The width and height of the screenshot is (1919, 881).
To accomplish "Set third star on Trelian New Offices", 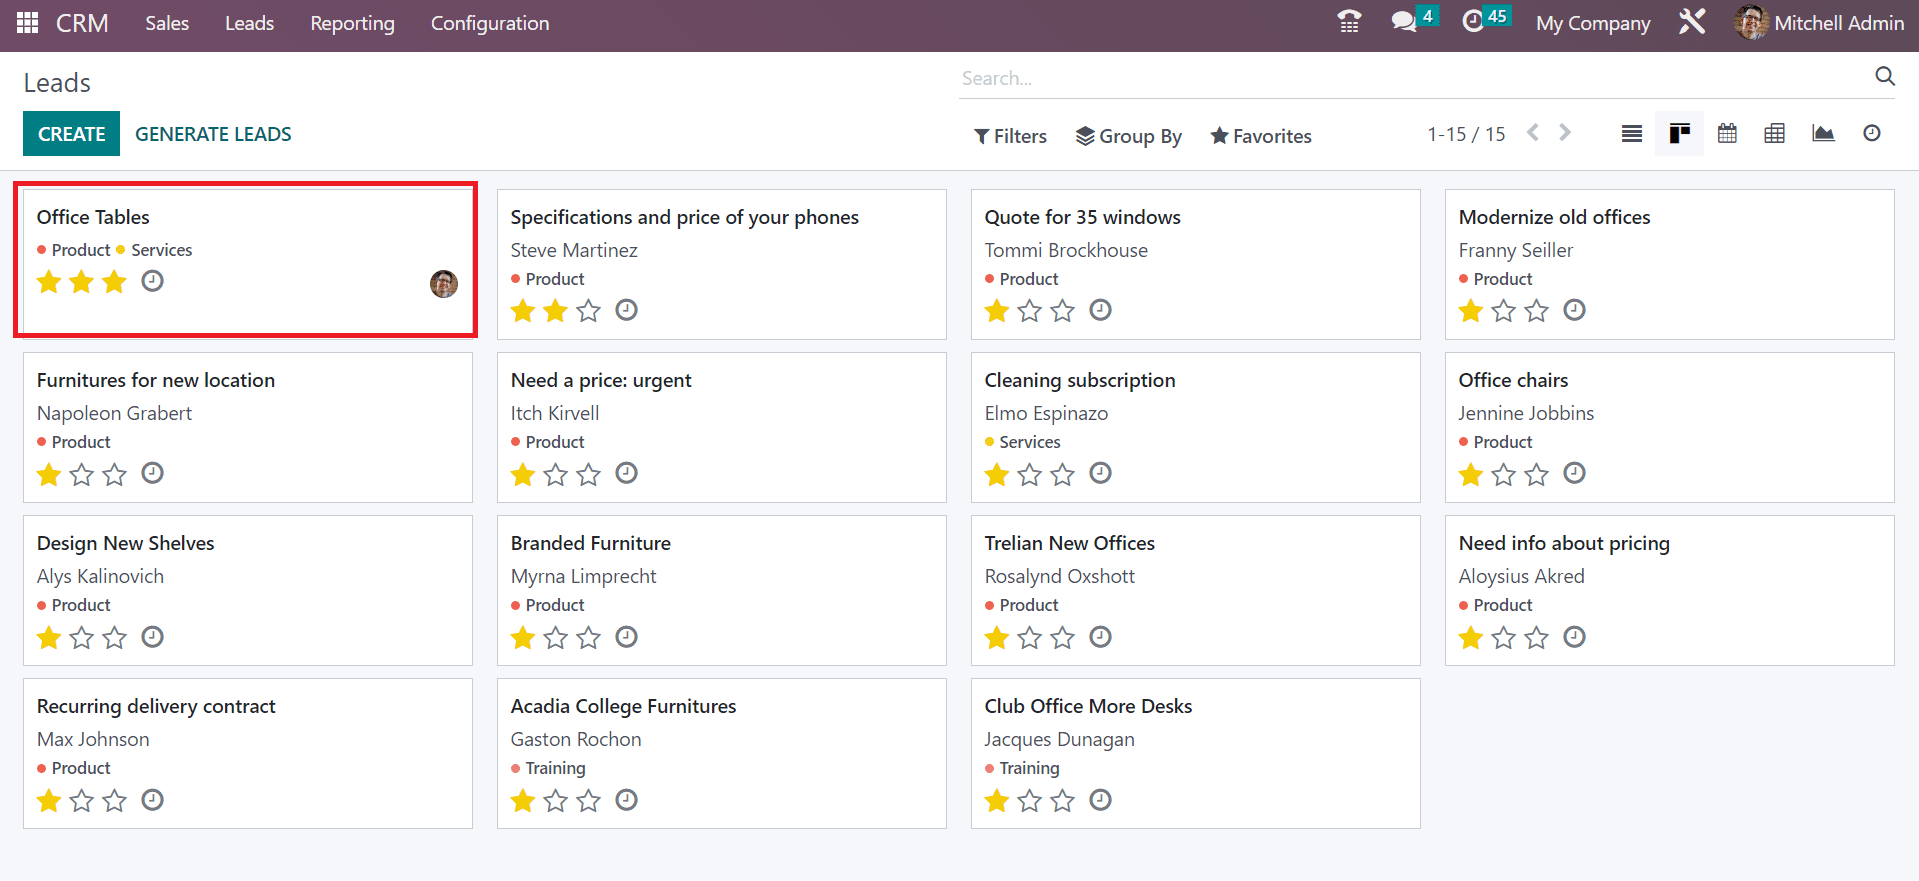I will [x=1063, y=638].
